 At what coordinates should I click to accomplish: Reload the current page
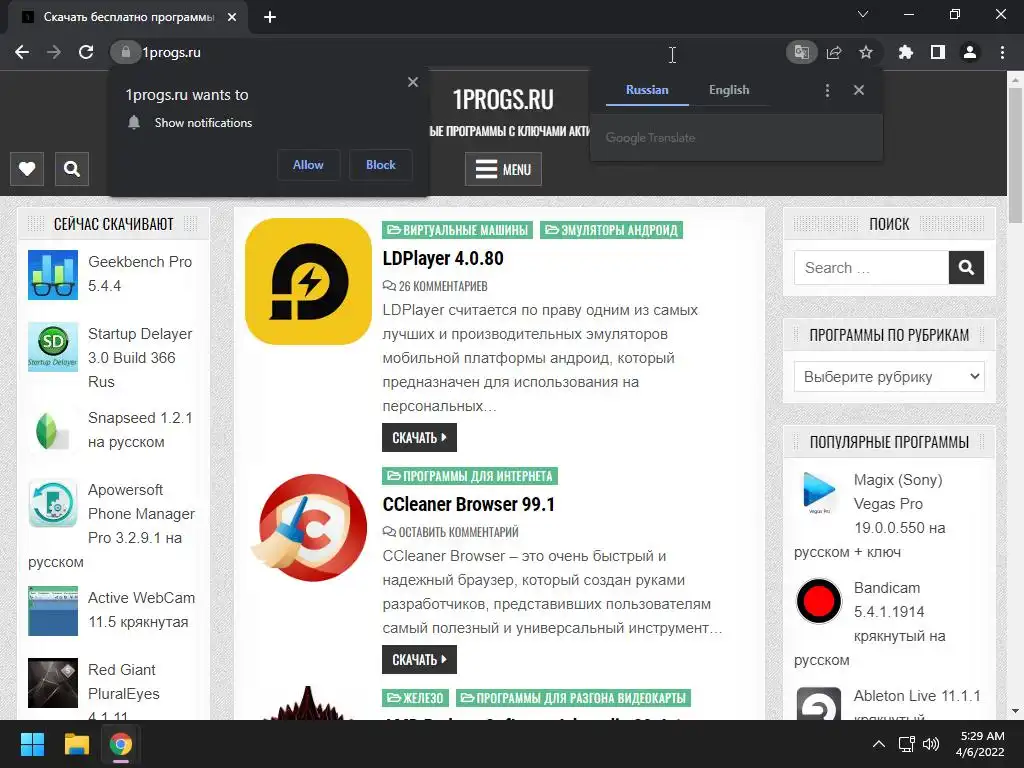(x=86, y=52)
